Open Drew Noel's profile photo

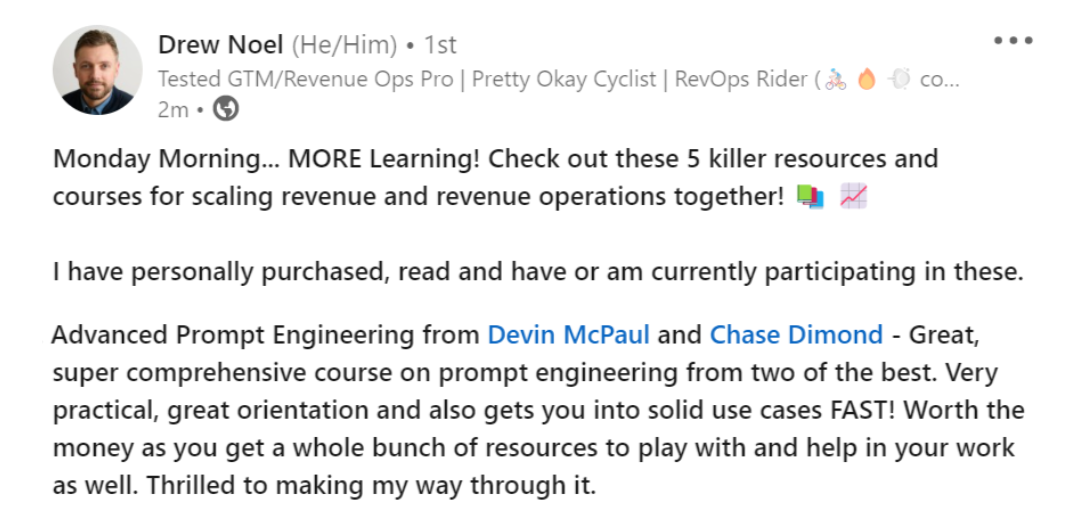tap(97, 70)
